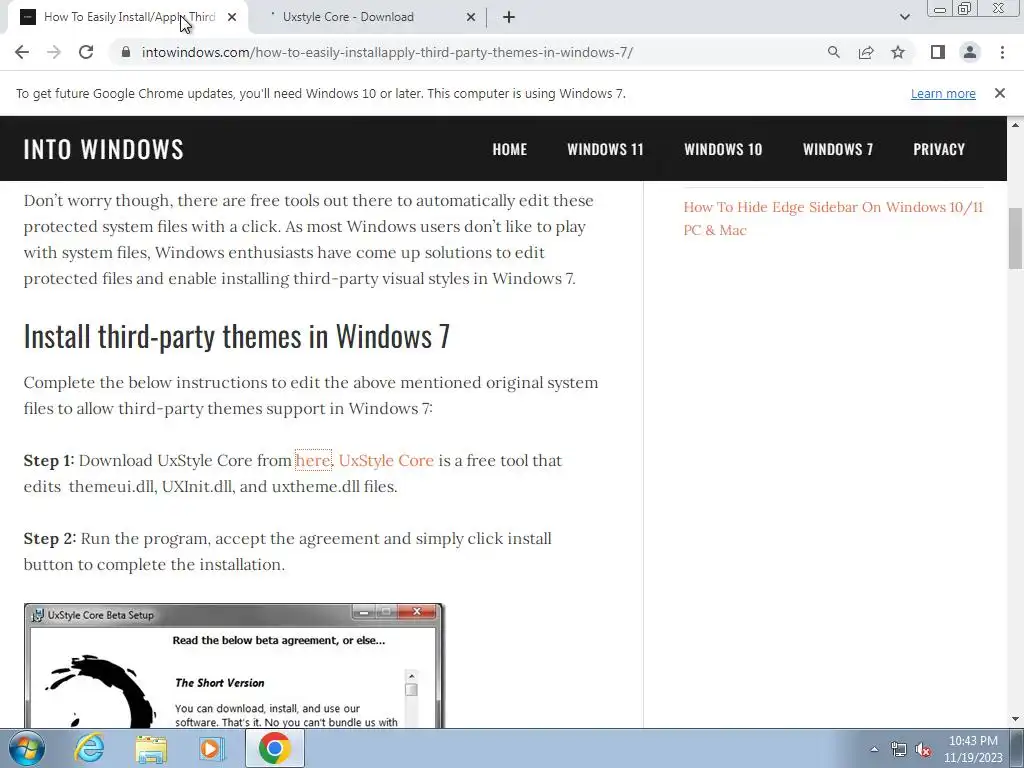Click the page vertical scrollbar thumb
The height and width of the screenshot is (768, 1024).
click(x=1015, y=238)
